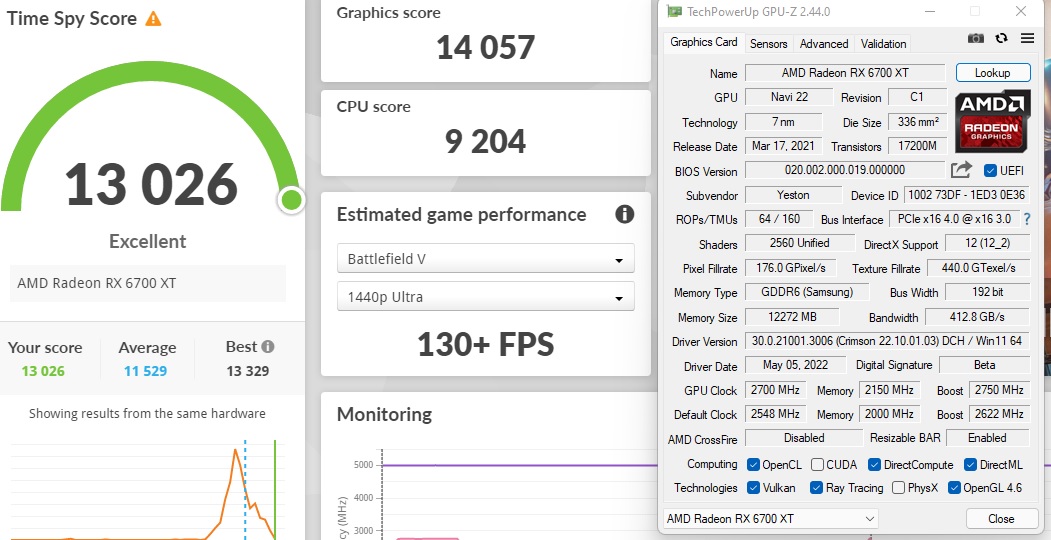Open the AMD Radeon RX 6700 XT GPU selector
This screenshot has height=540, width=1051.
click(x=770, y=519)
